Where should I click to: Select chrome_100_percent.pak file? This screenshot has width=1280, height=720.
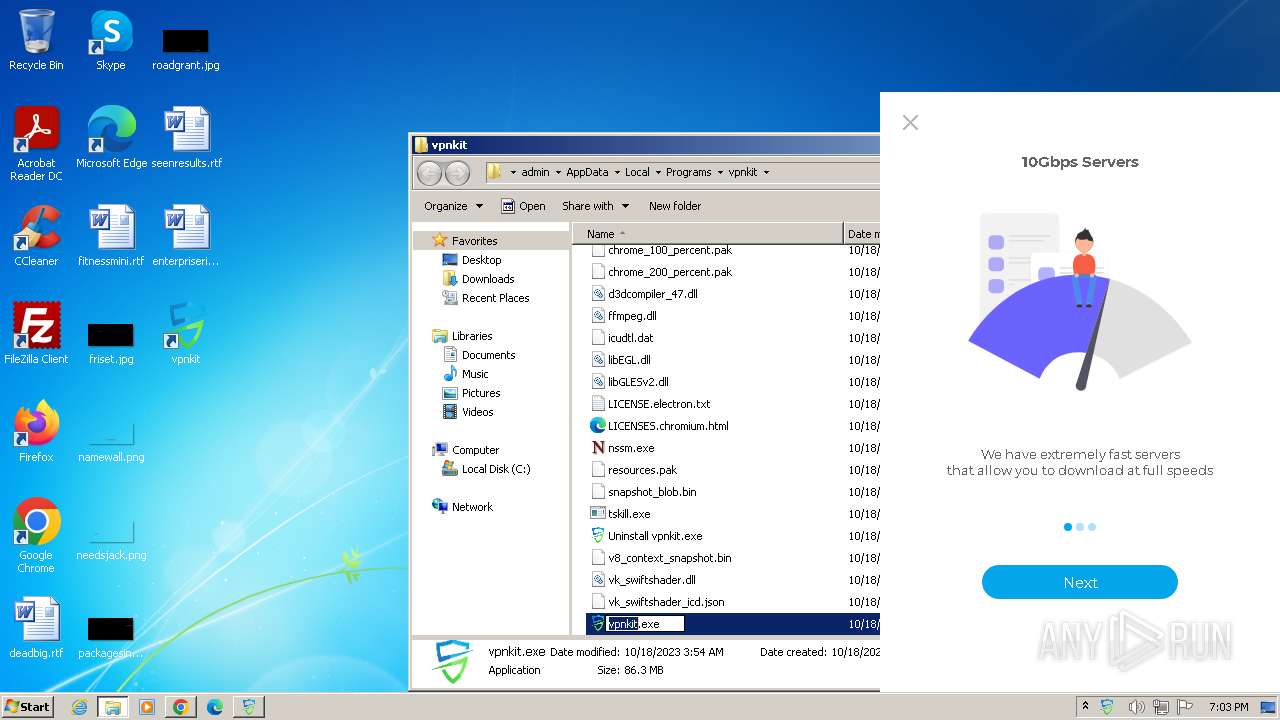(670, 250)
